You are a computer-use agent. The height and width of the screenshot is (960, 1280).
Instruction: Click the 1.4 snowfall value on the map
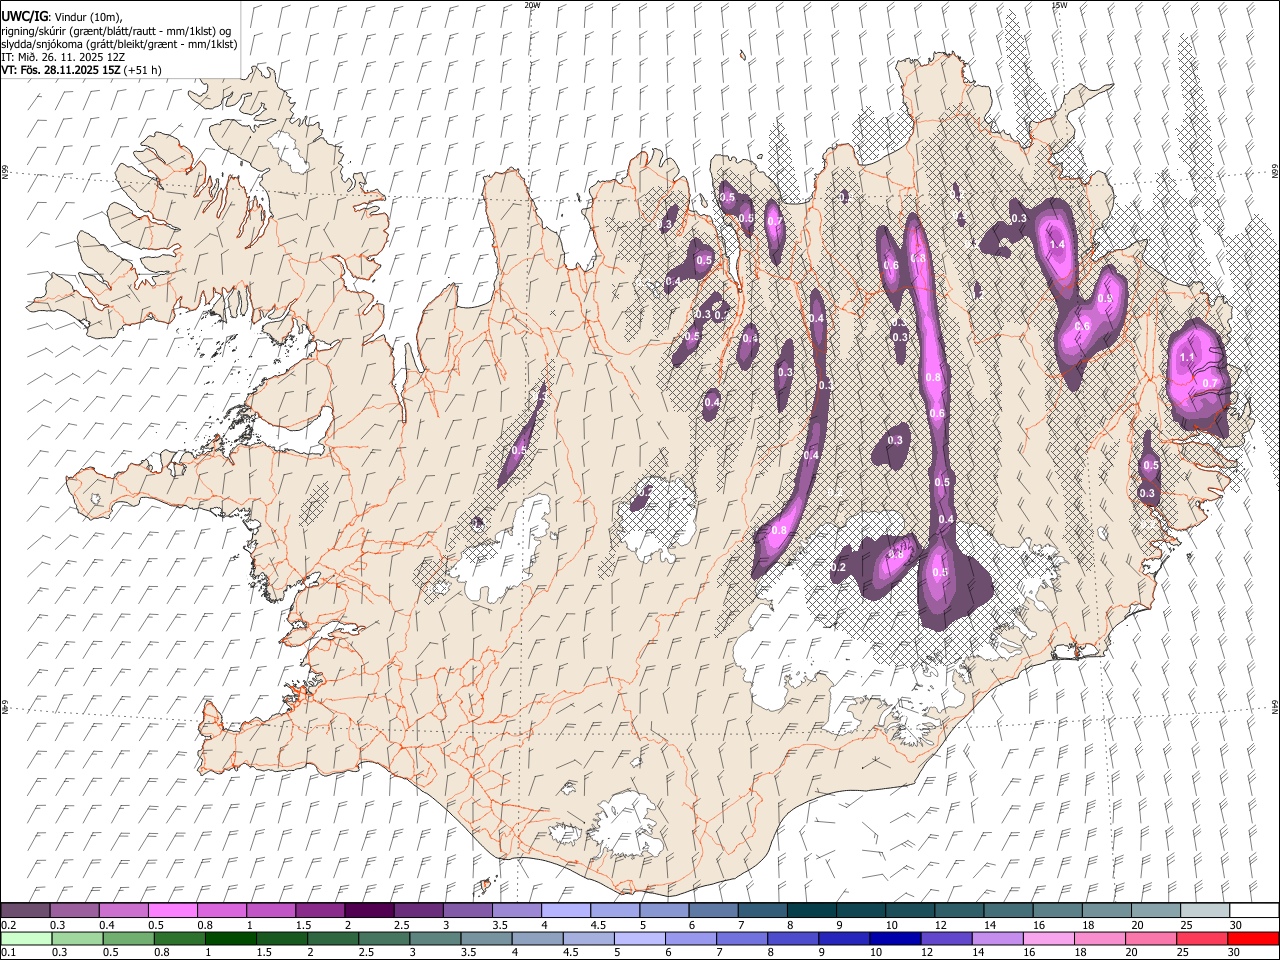(x=1057, y=245)
